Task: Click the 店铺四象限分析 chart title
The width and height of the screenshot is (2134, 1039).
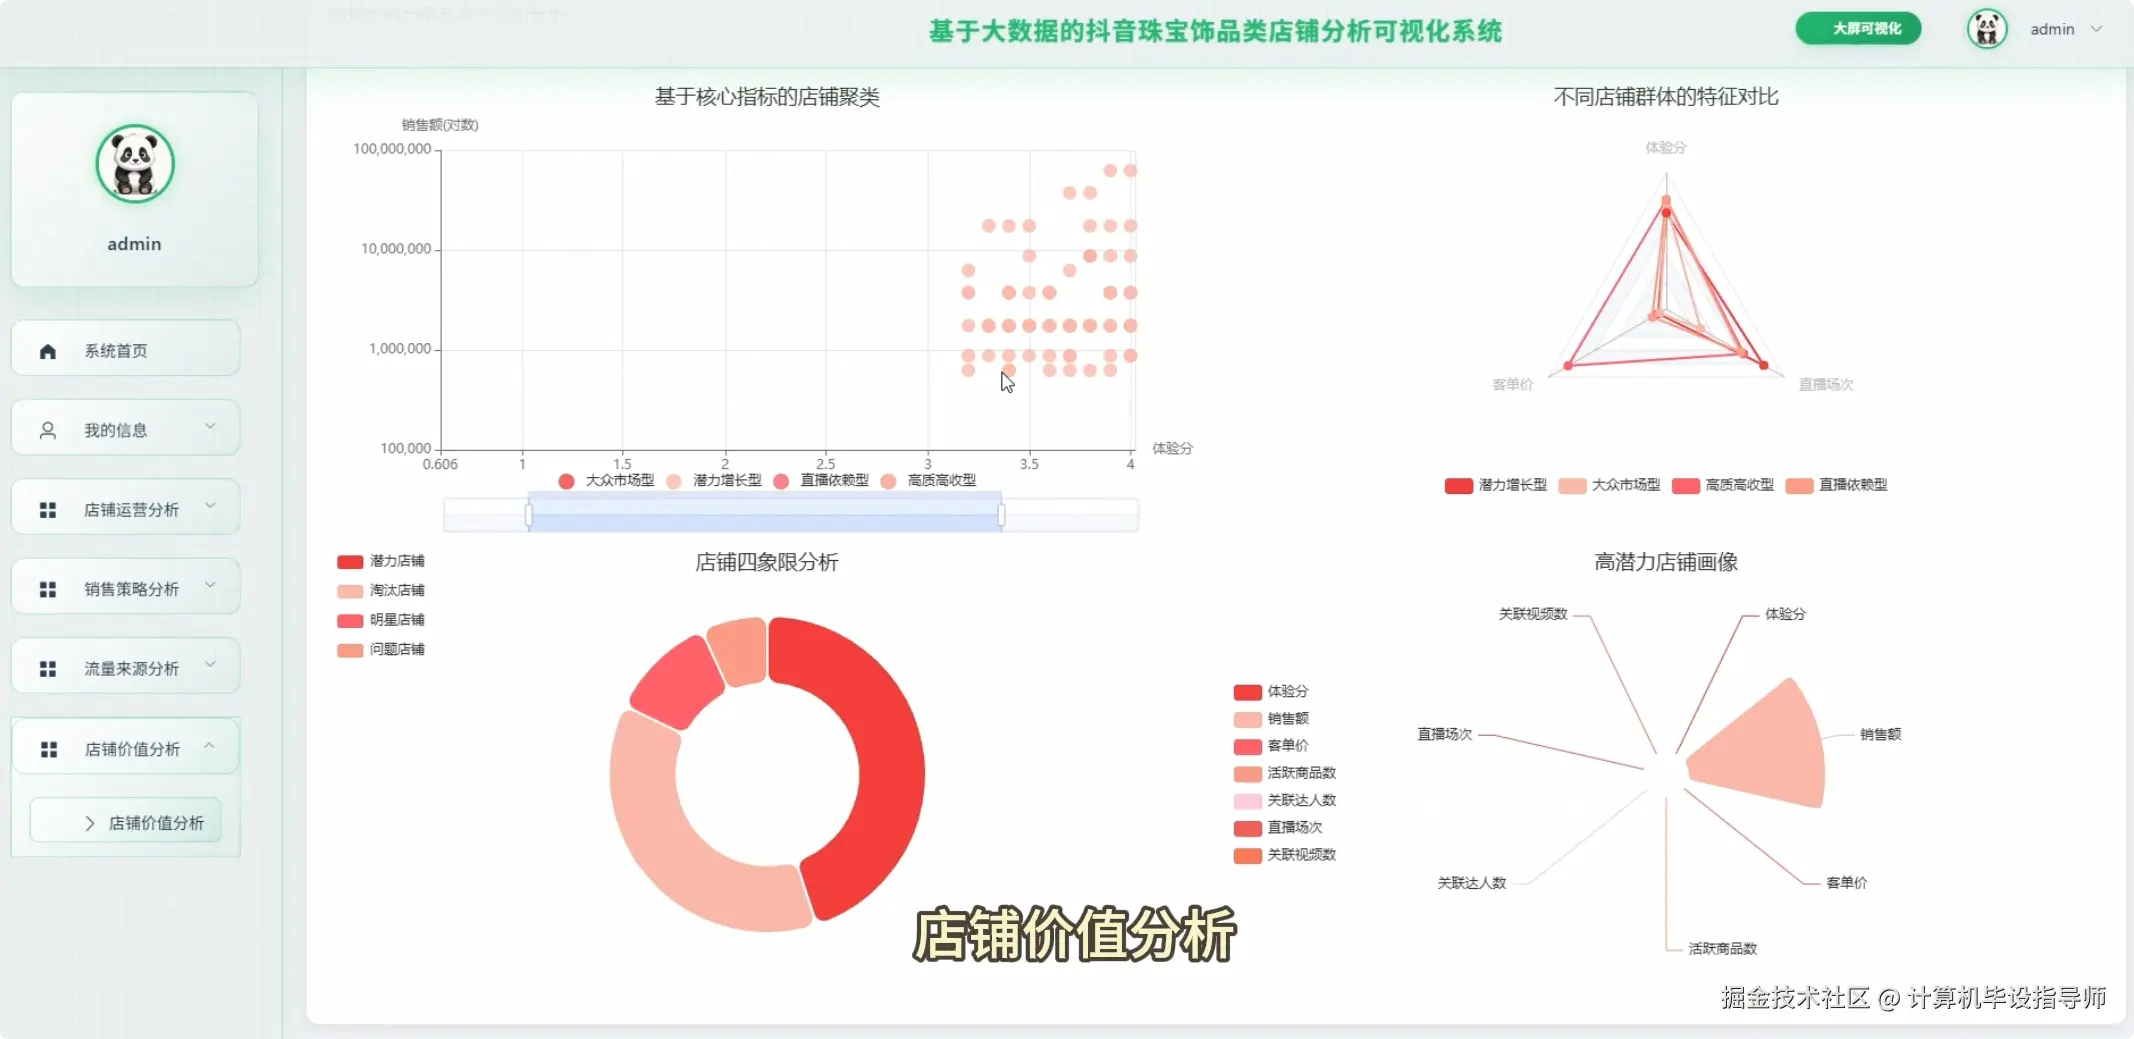Action: point(767,562)
